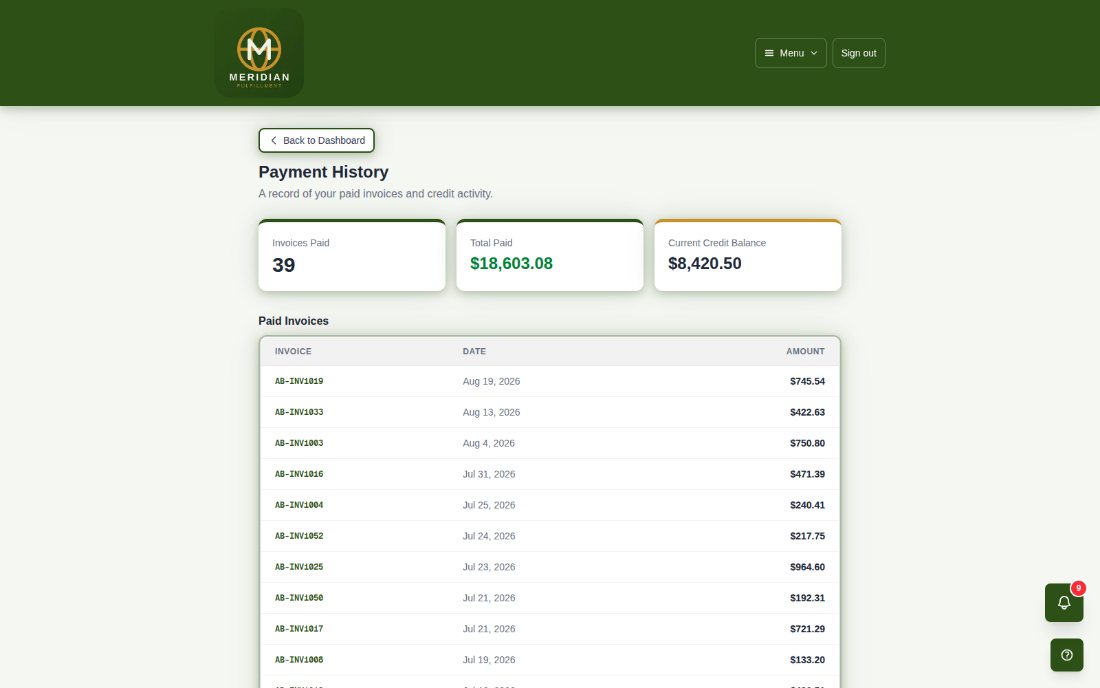Image resolution: width=1100 pixels, height=688 pixels.
Task: Open invoice AB-INV1004
Action: (x=299, y=505)
